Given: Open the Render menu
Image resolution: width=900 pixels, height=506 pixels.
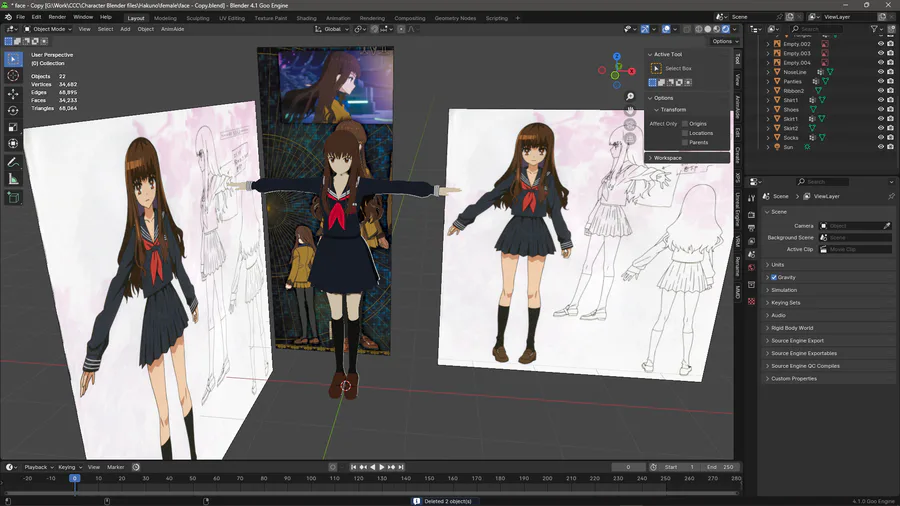Looking at the screenshot, I should tap(57, 17).
